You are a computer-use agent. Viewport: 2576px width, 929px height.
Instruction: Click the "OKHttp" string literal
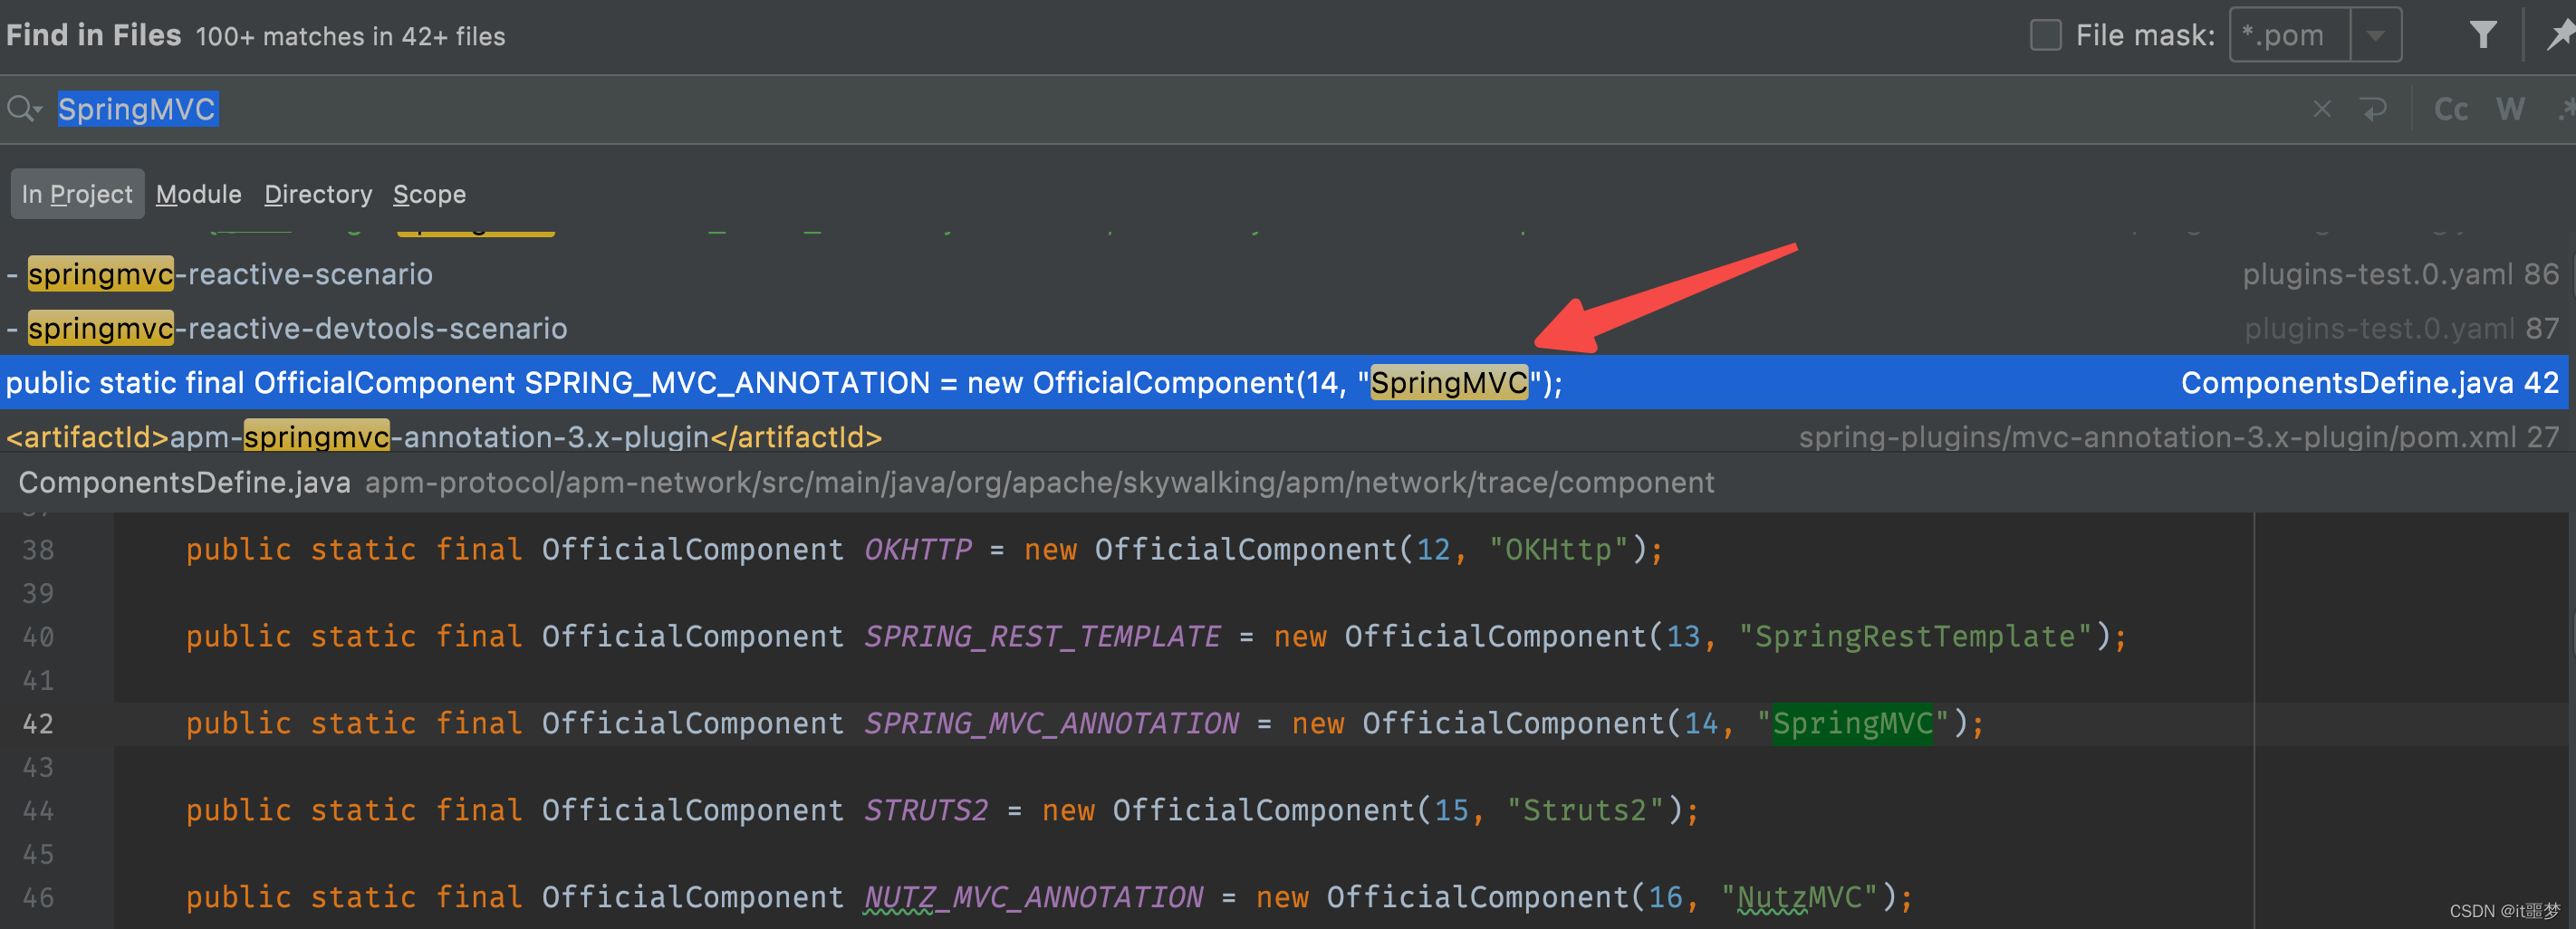pyautogui.click(x=1558, y=550)
